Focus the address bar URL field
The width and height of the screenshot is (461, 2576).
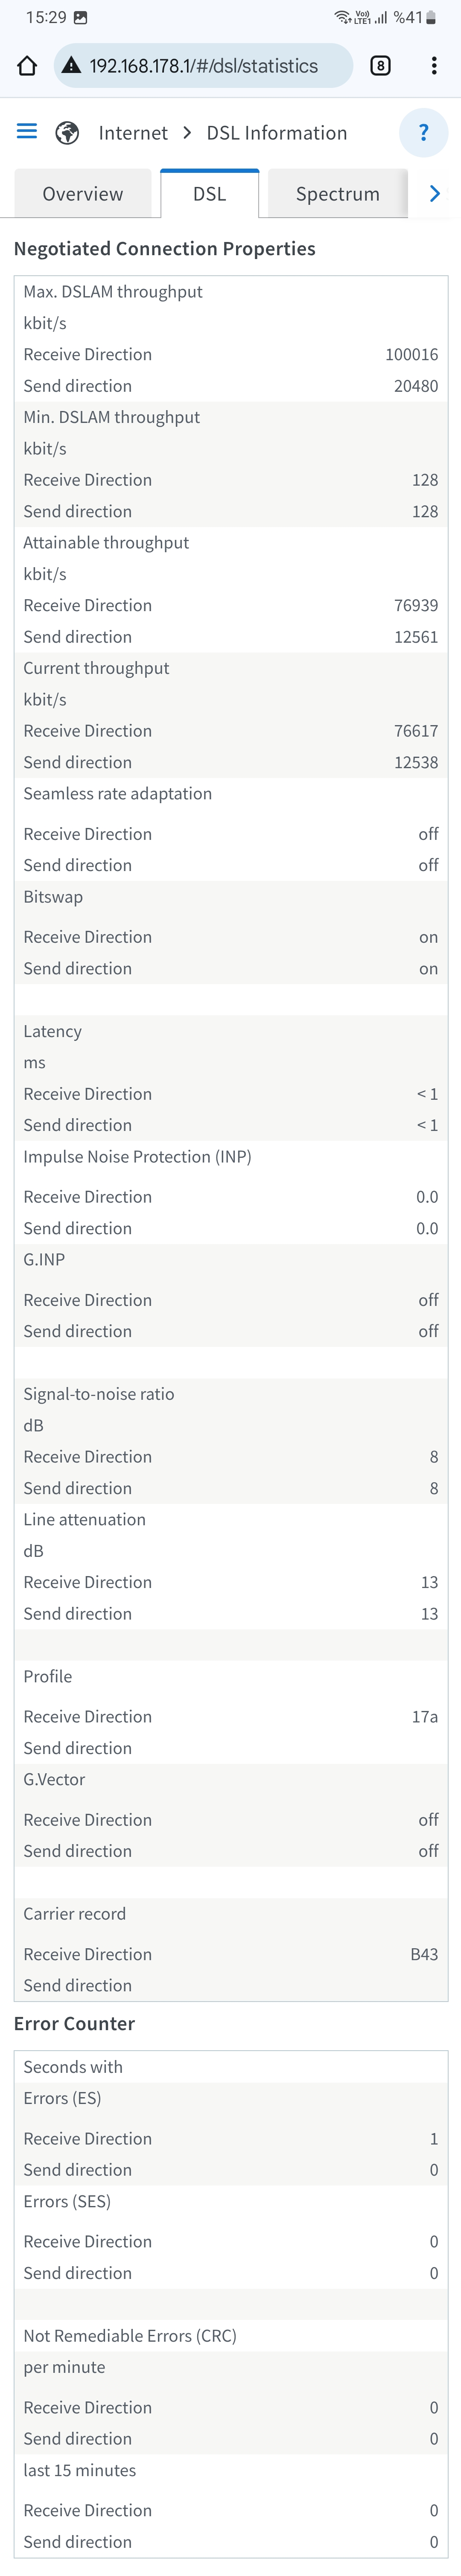click(203, 66)
